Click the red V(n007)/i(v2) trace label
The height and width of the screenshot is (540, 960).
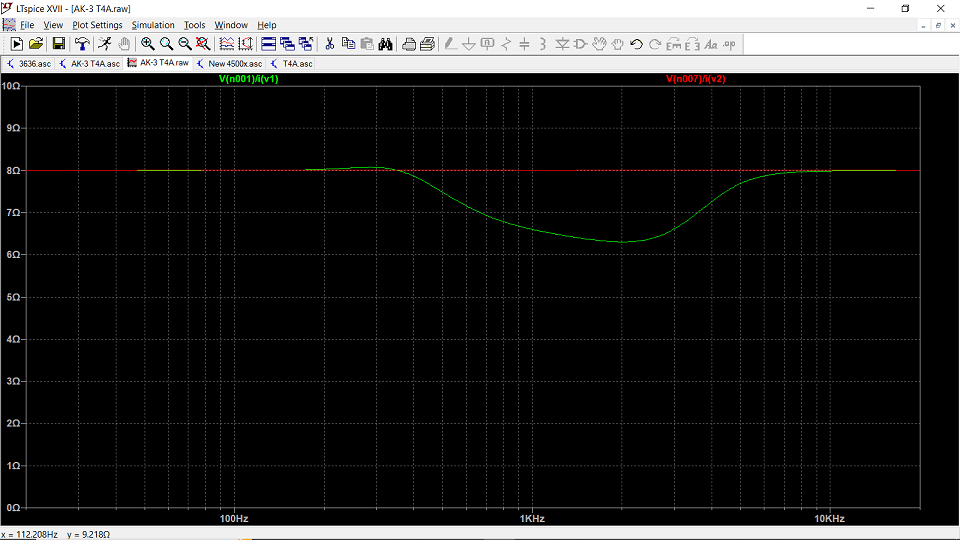coord(696,79)
